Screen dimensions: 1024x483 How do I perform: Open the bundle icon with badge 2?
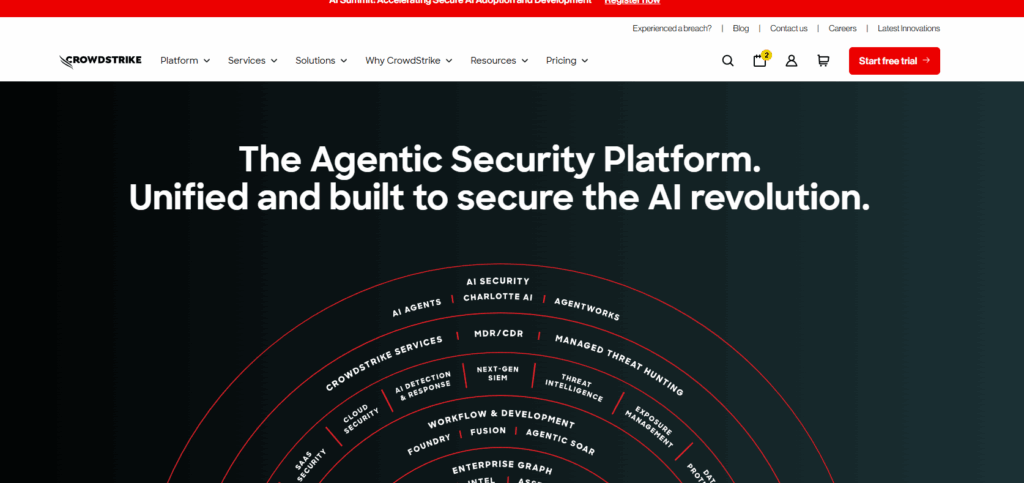pos(760,60)
